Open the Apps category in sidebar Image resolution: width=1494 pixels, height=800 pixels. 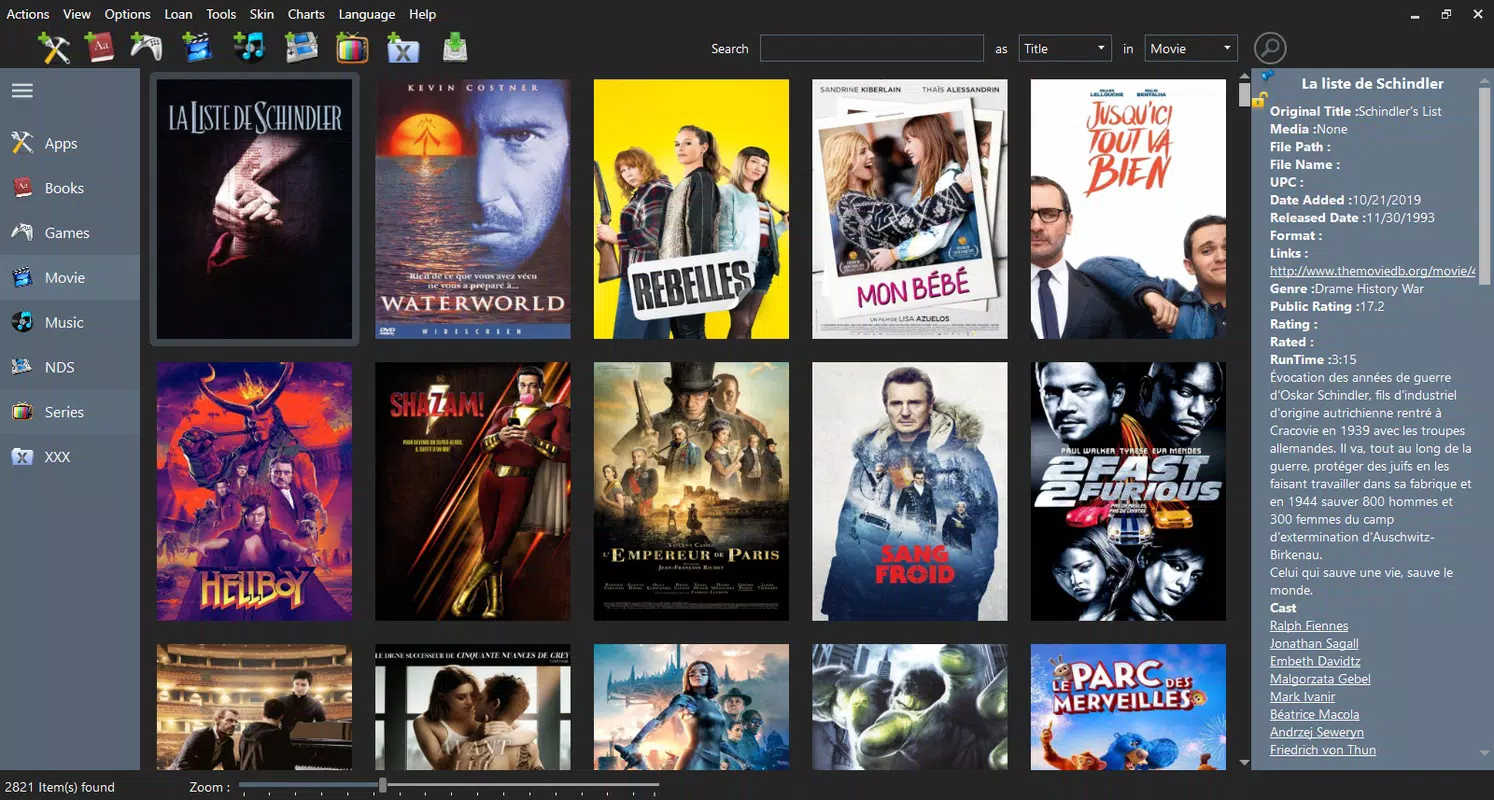70,143
